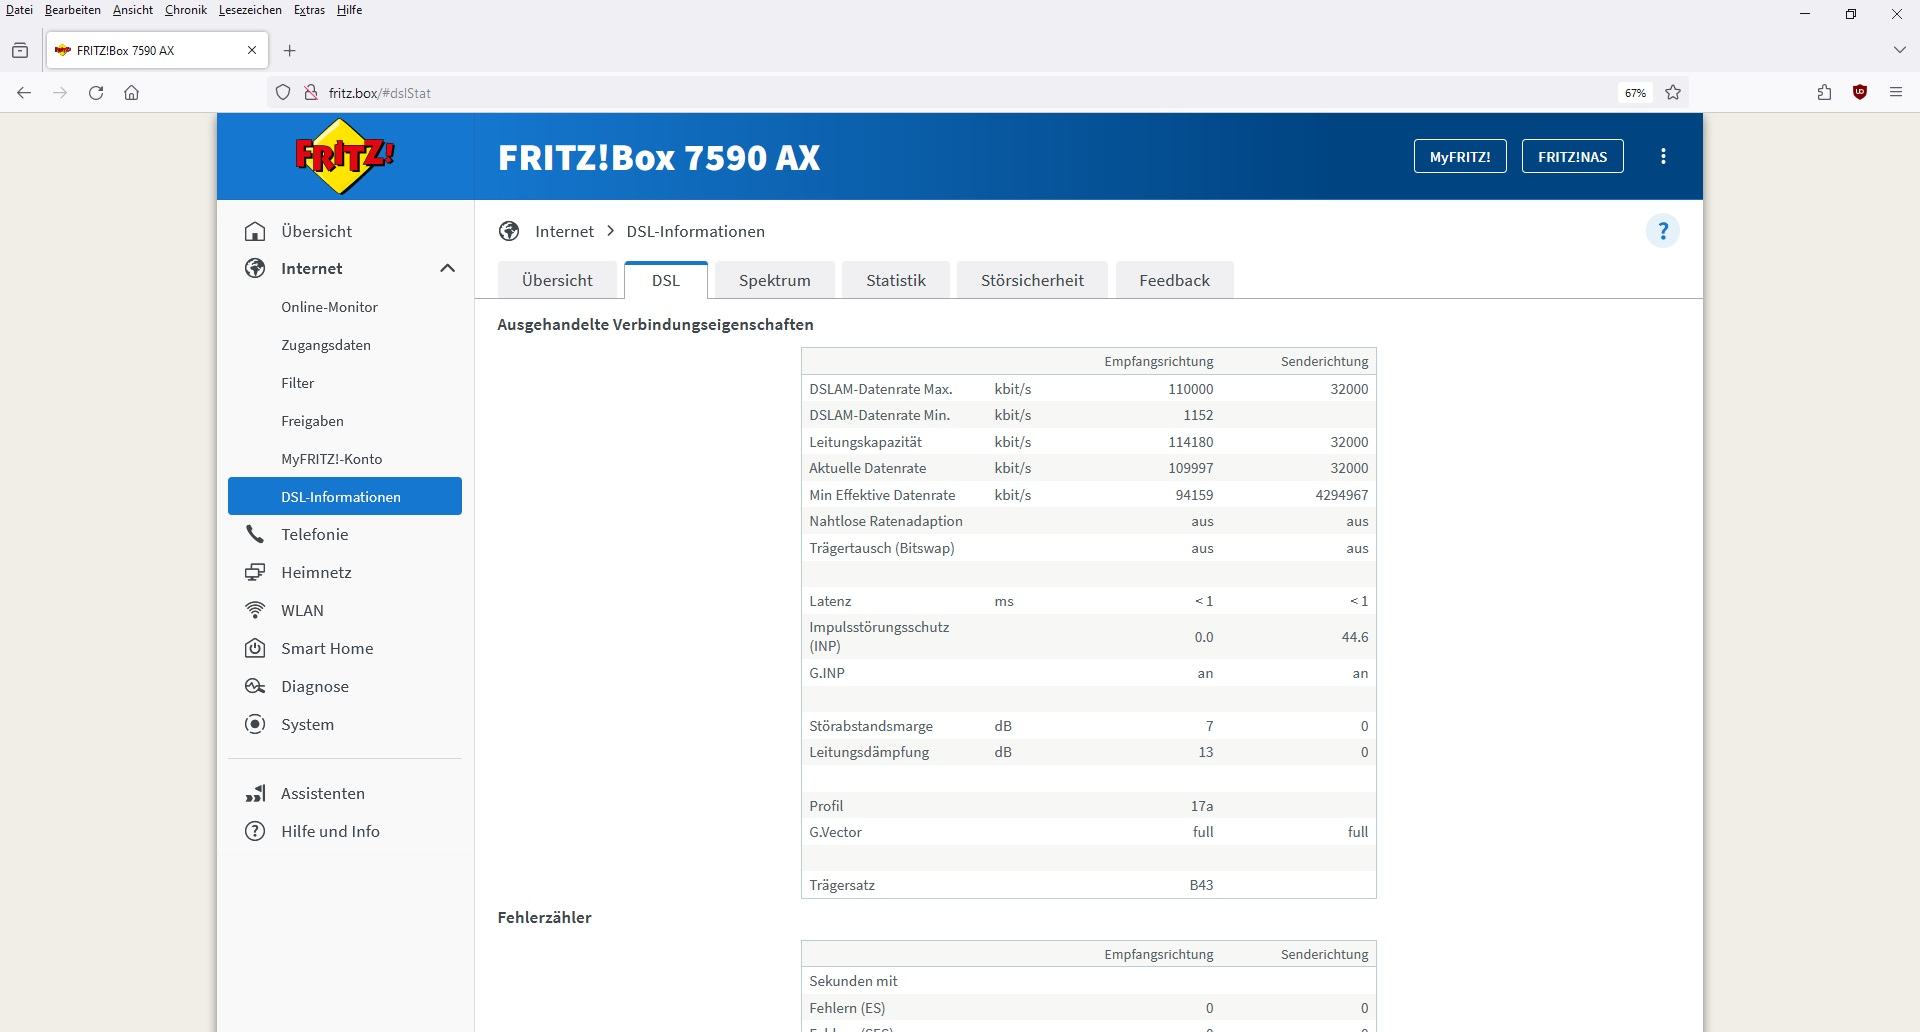The height and width of the screenshot is (1032, 1920).
Task: Open the three-dot options menu
Action: (x=1663, y=156)
